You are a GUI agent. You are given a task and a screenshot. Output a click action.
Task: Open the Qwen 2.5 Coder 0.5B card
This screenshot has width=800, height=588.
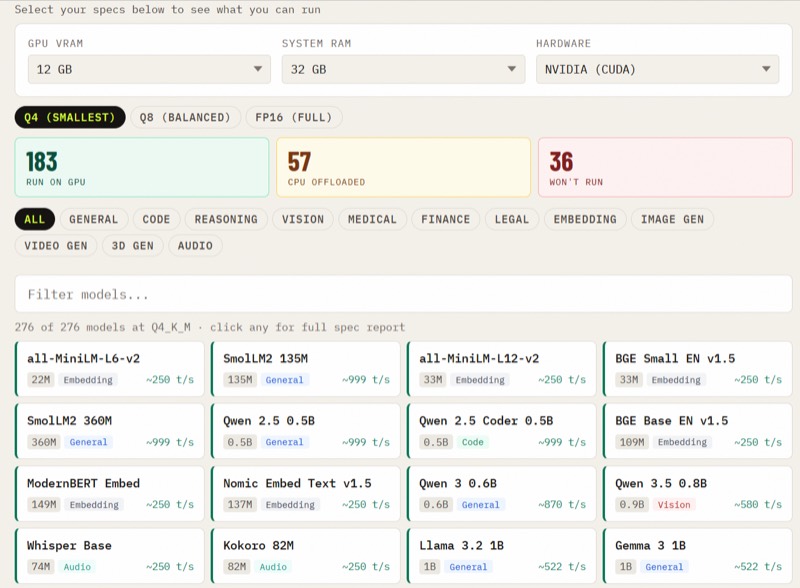point(502,431)
